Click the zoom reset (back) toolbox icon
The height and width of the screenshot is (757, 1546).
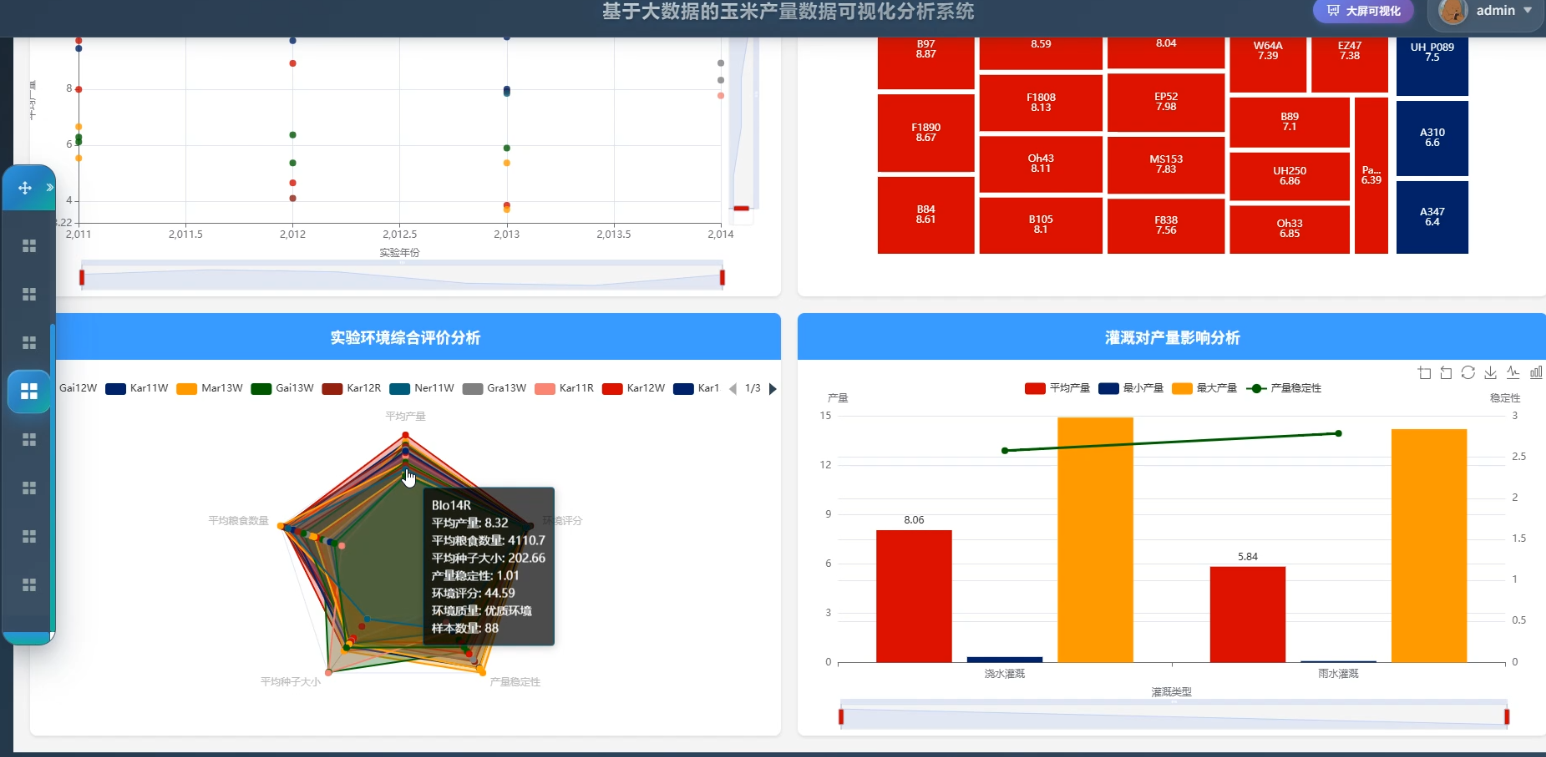pos(1446,373)
